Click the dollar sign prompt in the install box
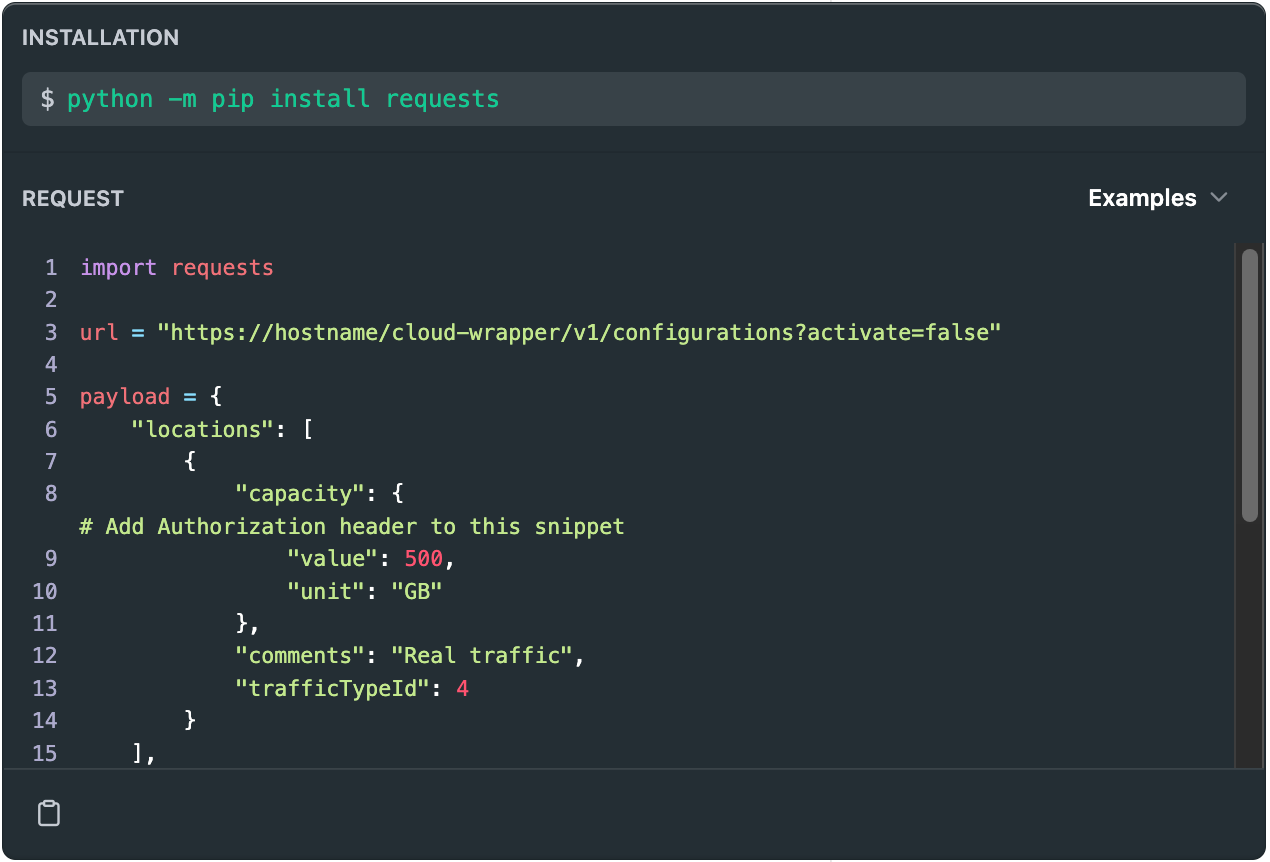 [x=47, y=99]
